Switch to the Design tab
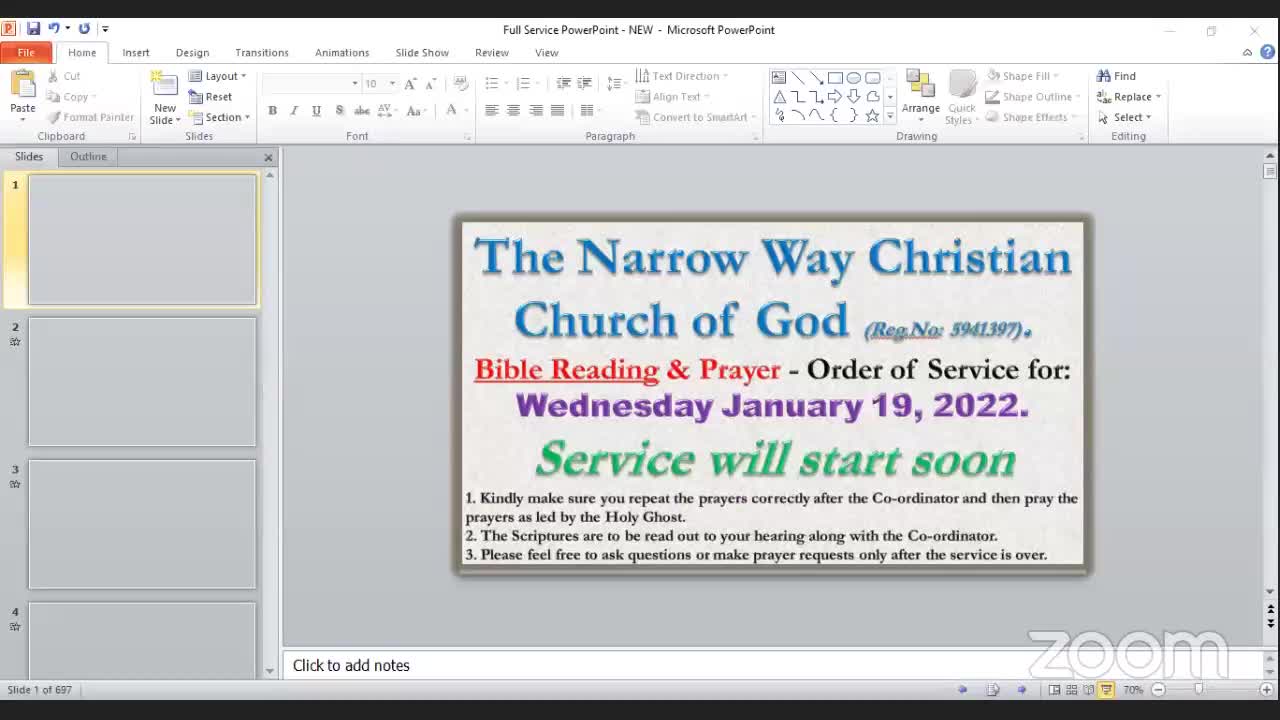 (x=192, y=53)
